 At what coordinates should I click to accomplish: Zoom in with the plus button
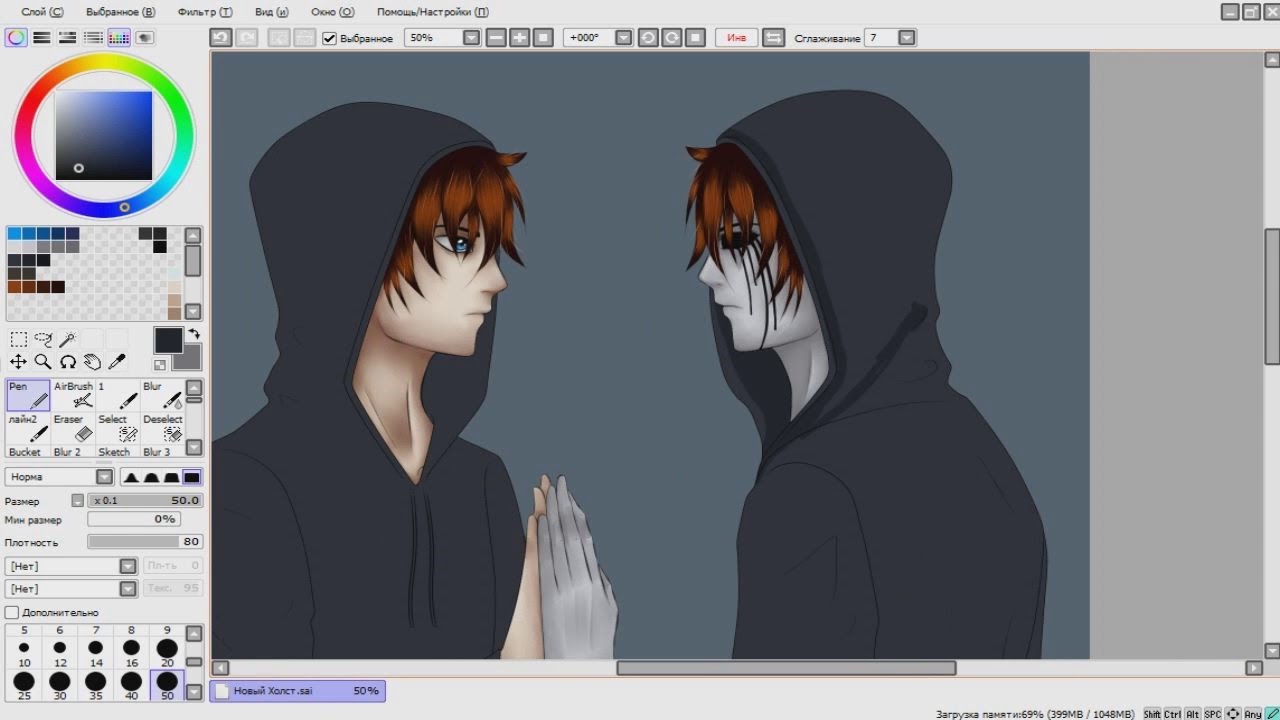[x=520, y=38]
